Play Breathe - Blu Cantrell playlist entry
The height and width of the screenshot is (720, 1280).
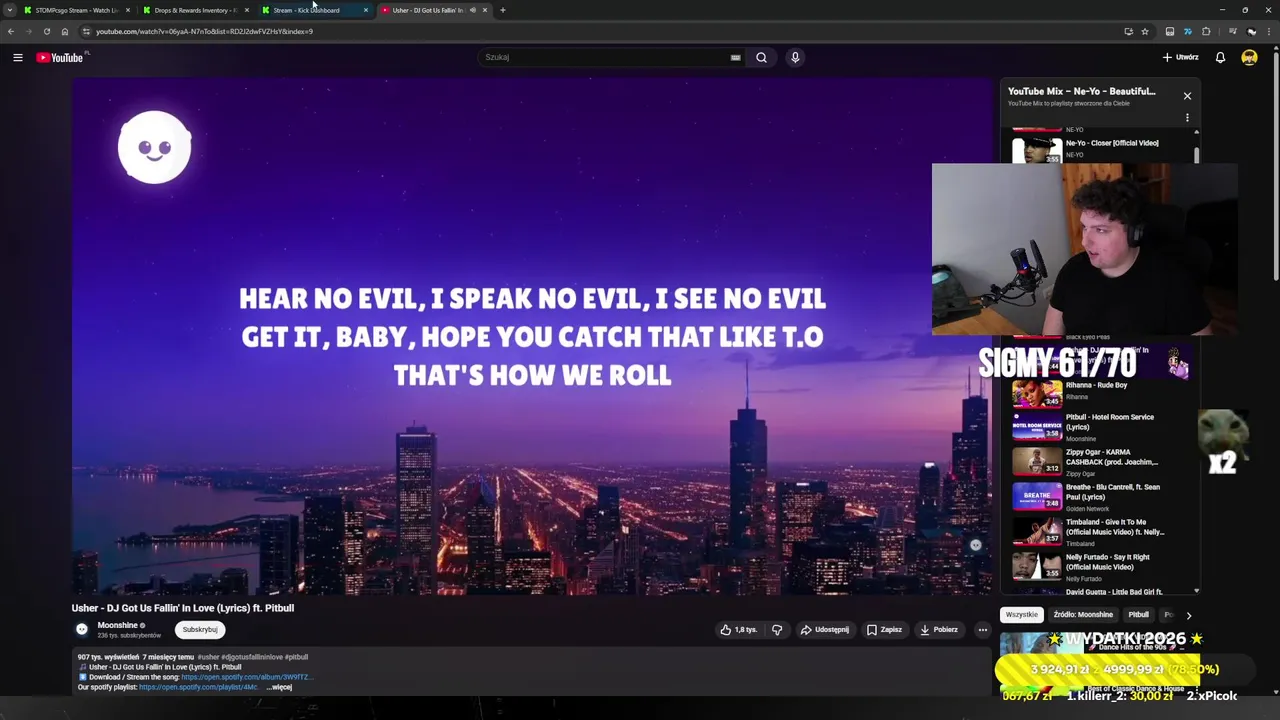tap(1100, 497)
